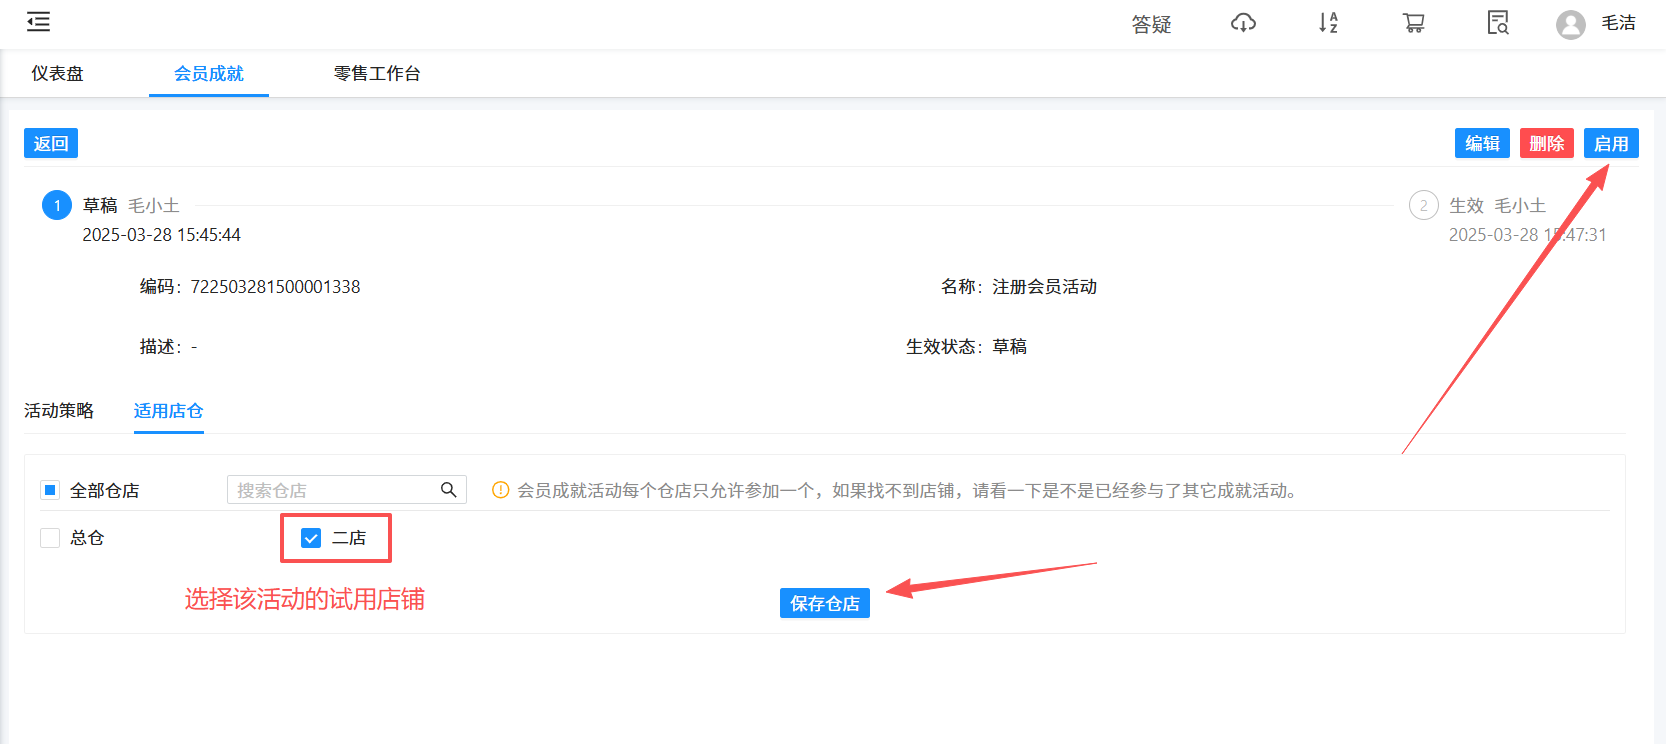Select the 活动策略 tab

click(59, 411)
